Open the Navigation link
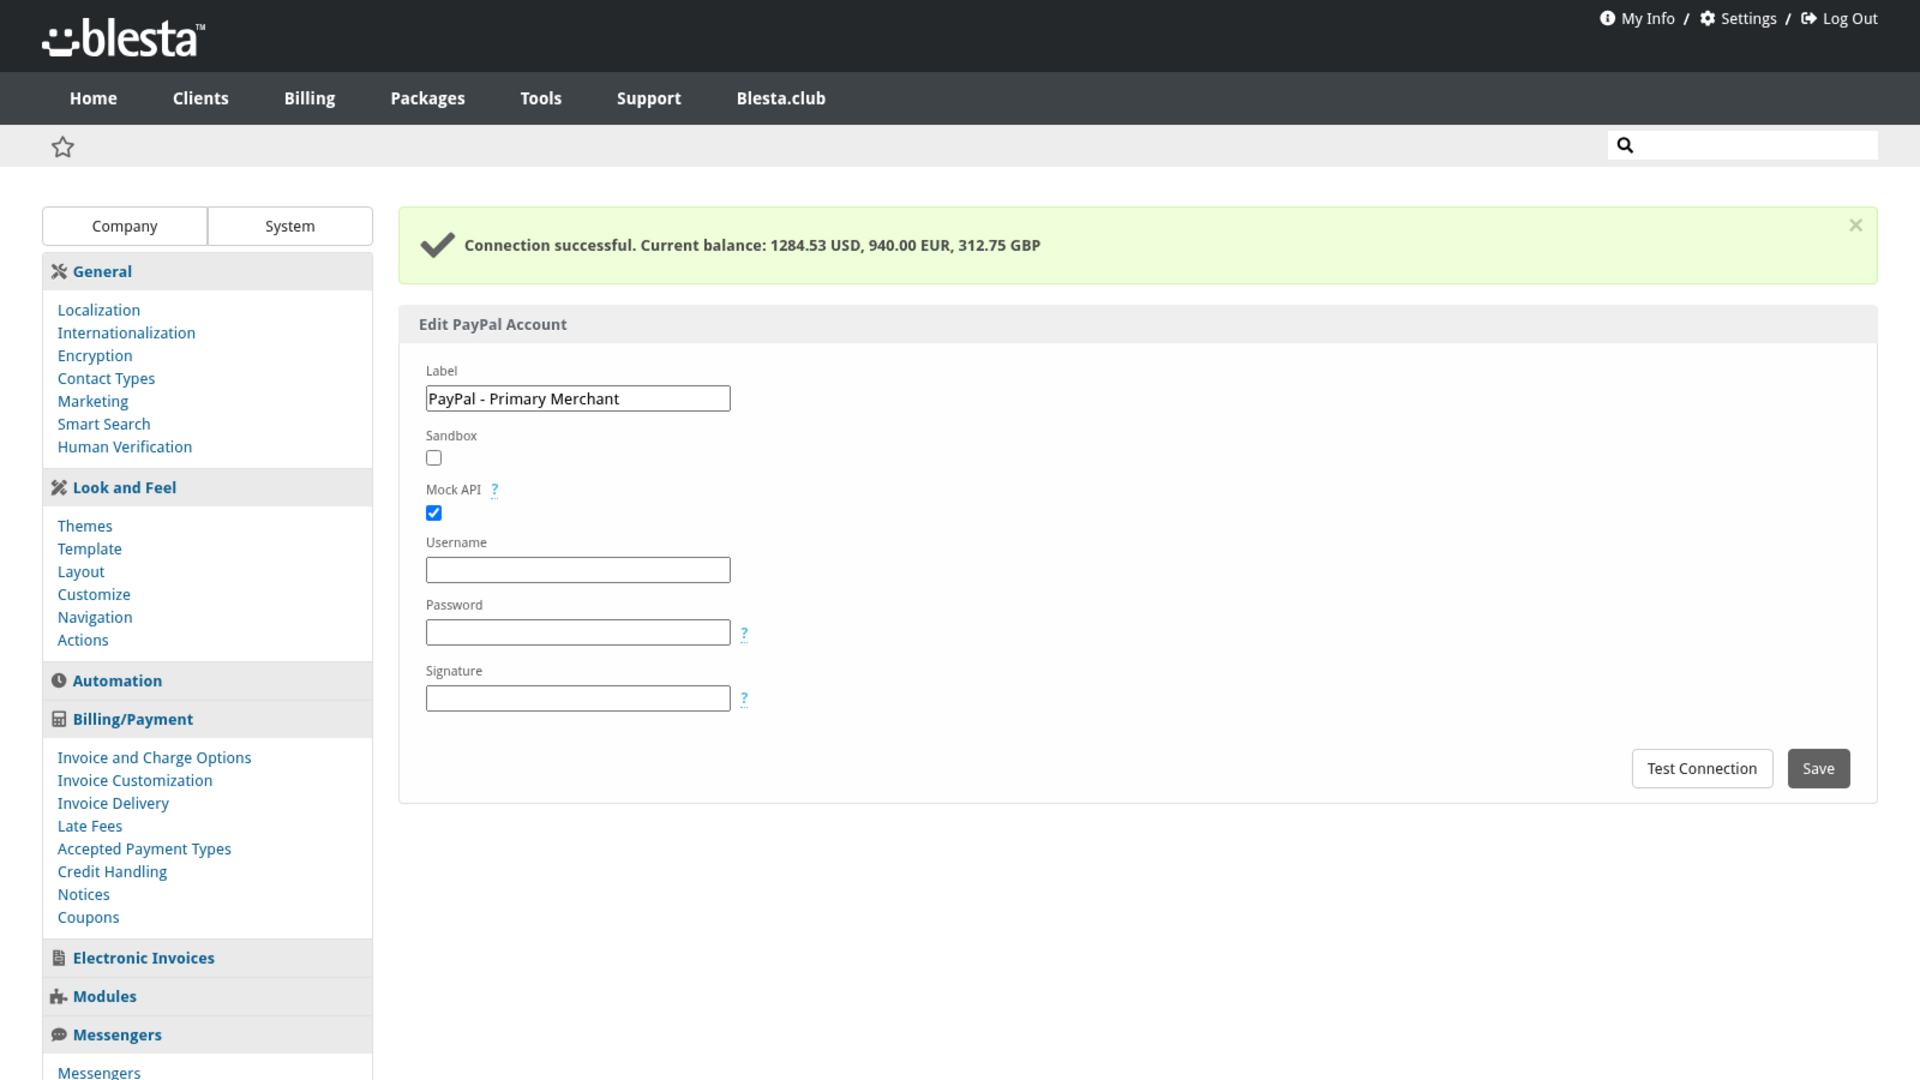The image size is (1920, 1080). (95, 618)
